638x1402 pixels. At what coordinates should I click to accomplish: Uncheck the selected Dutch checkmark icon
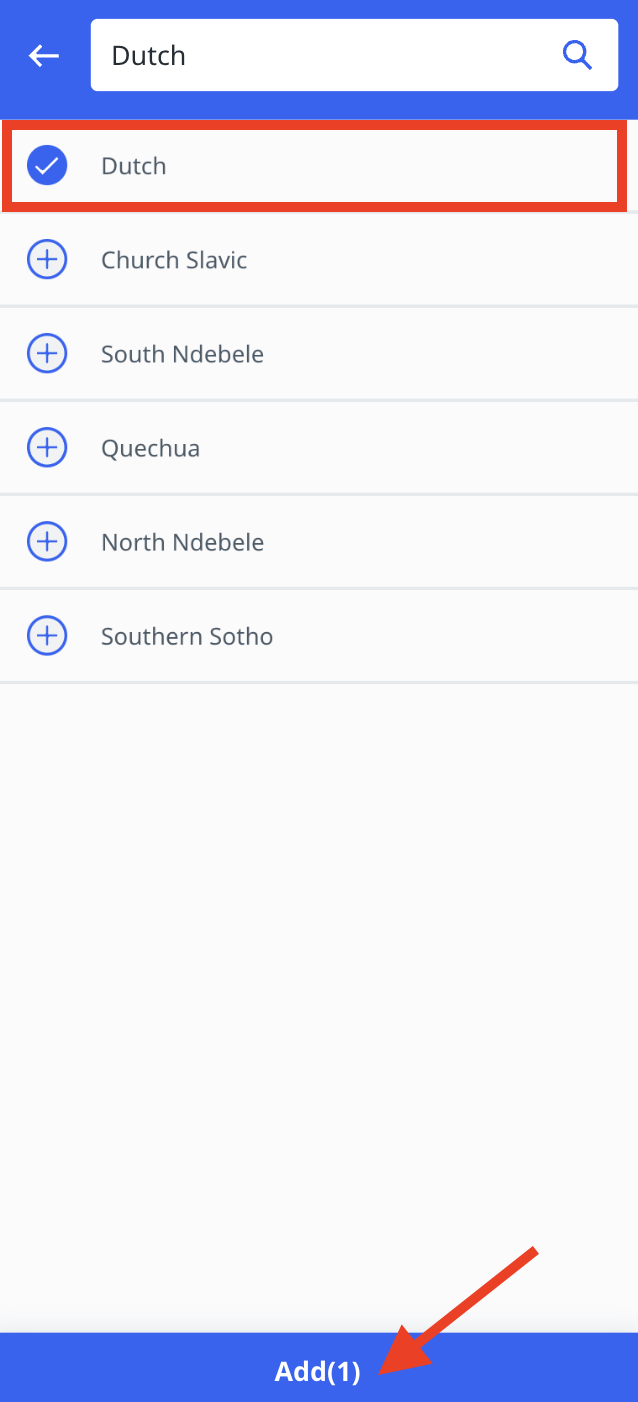47,166
